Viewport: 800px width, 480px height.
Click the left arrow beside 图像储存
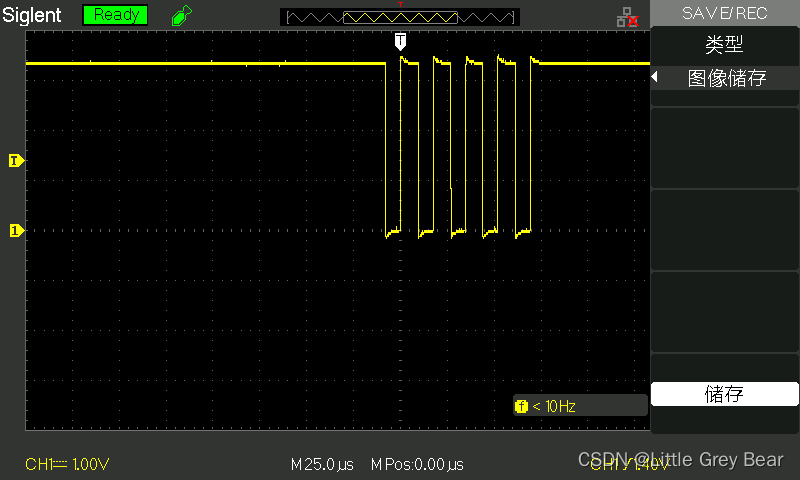tap(655, 77)
